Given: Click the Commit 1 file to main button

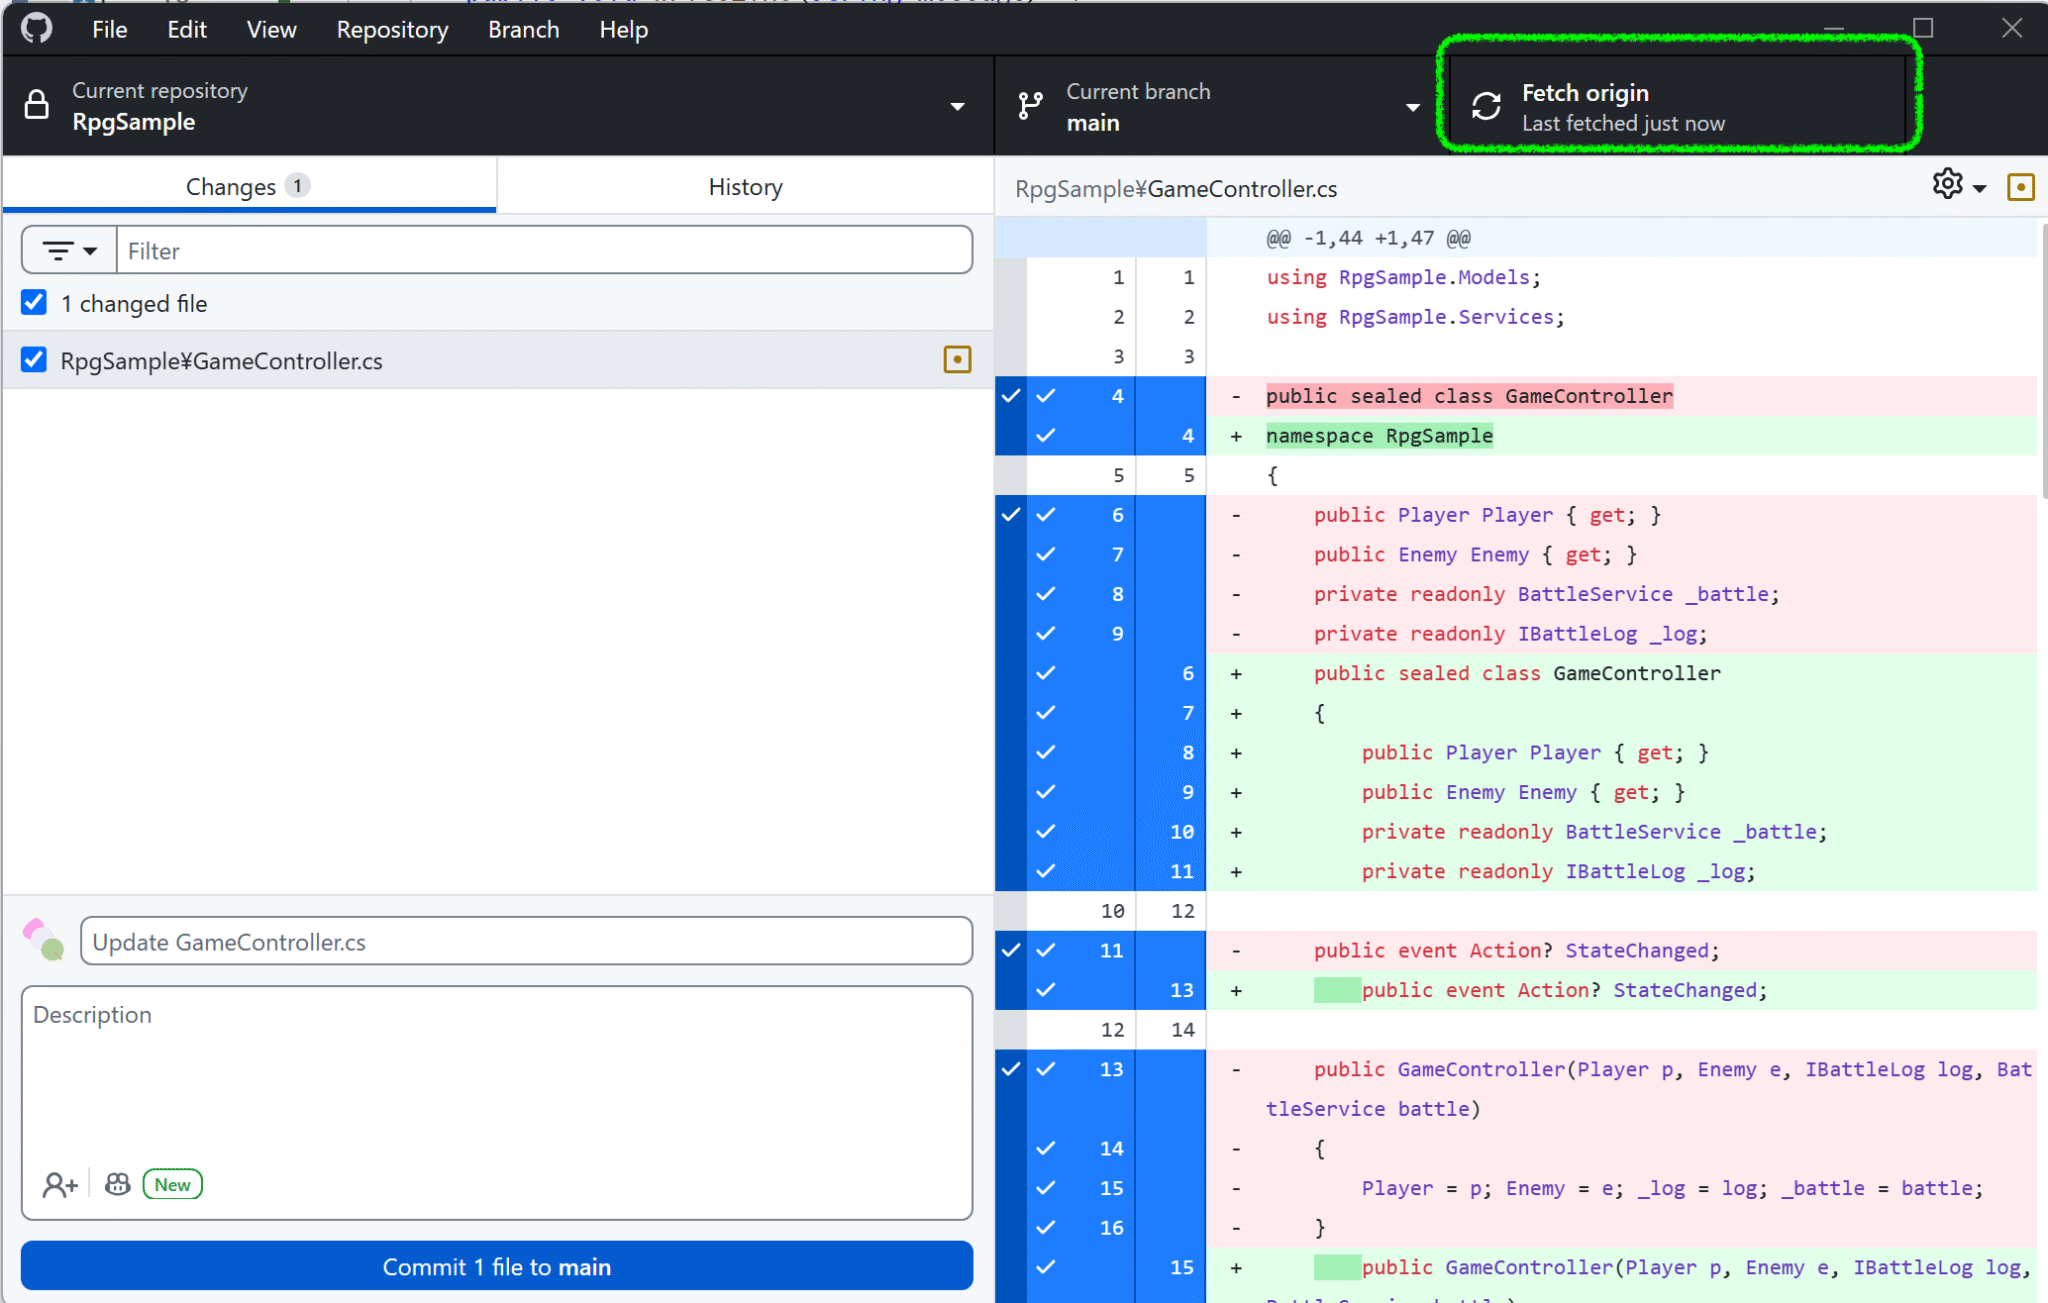Looking at the screenshot, I should point(496,1266).
